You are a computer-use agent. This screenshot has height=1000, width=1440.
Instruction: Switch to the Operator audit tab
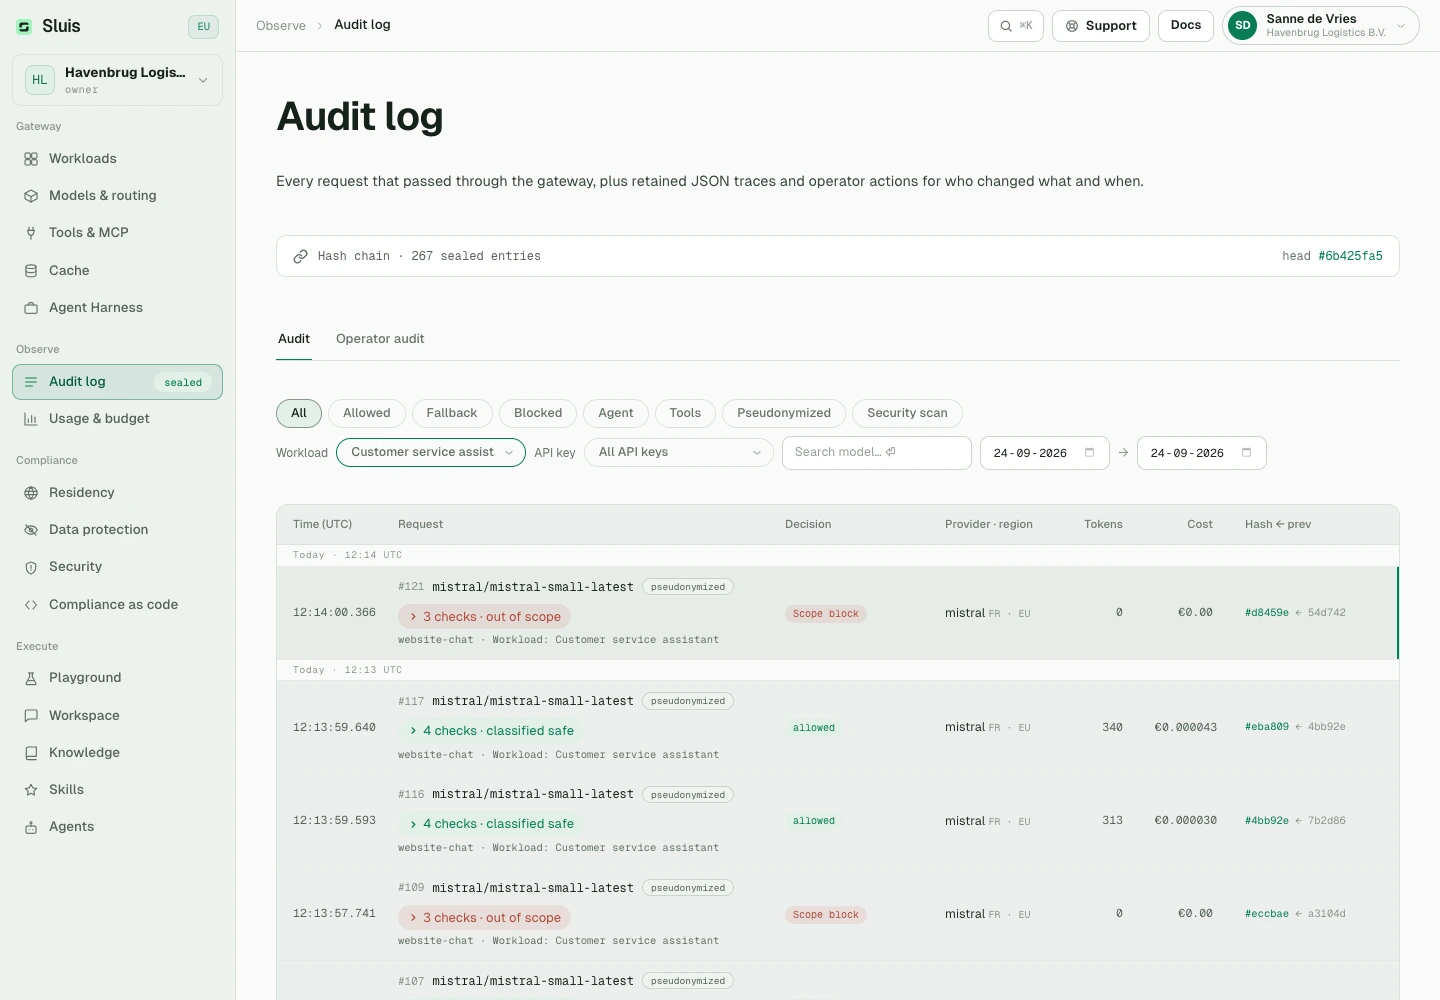pyautogui.click(x=380, y=339)
